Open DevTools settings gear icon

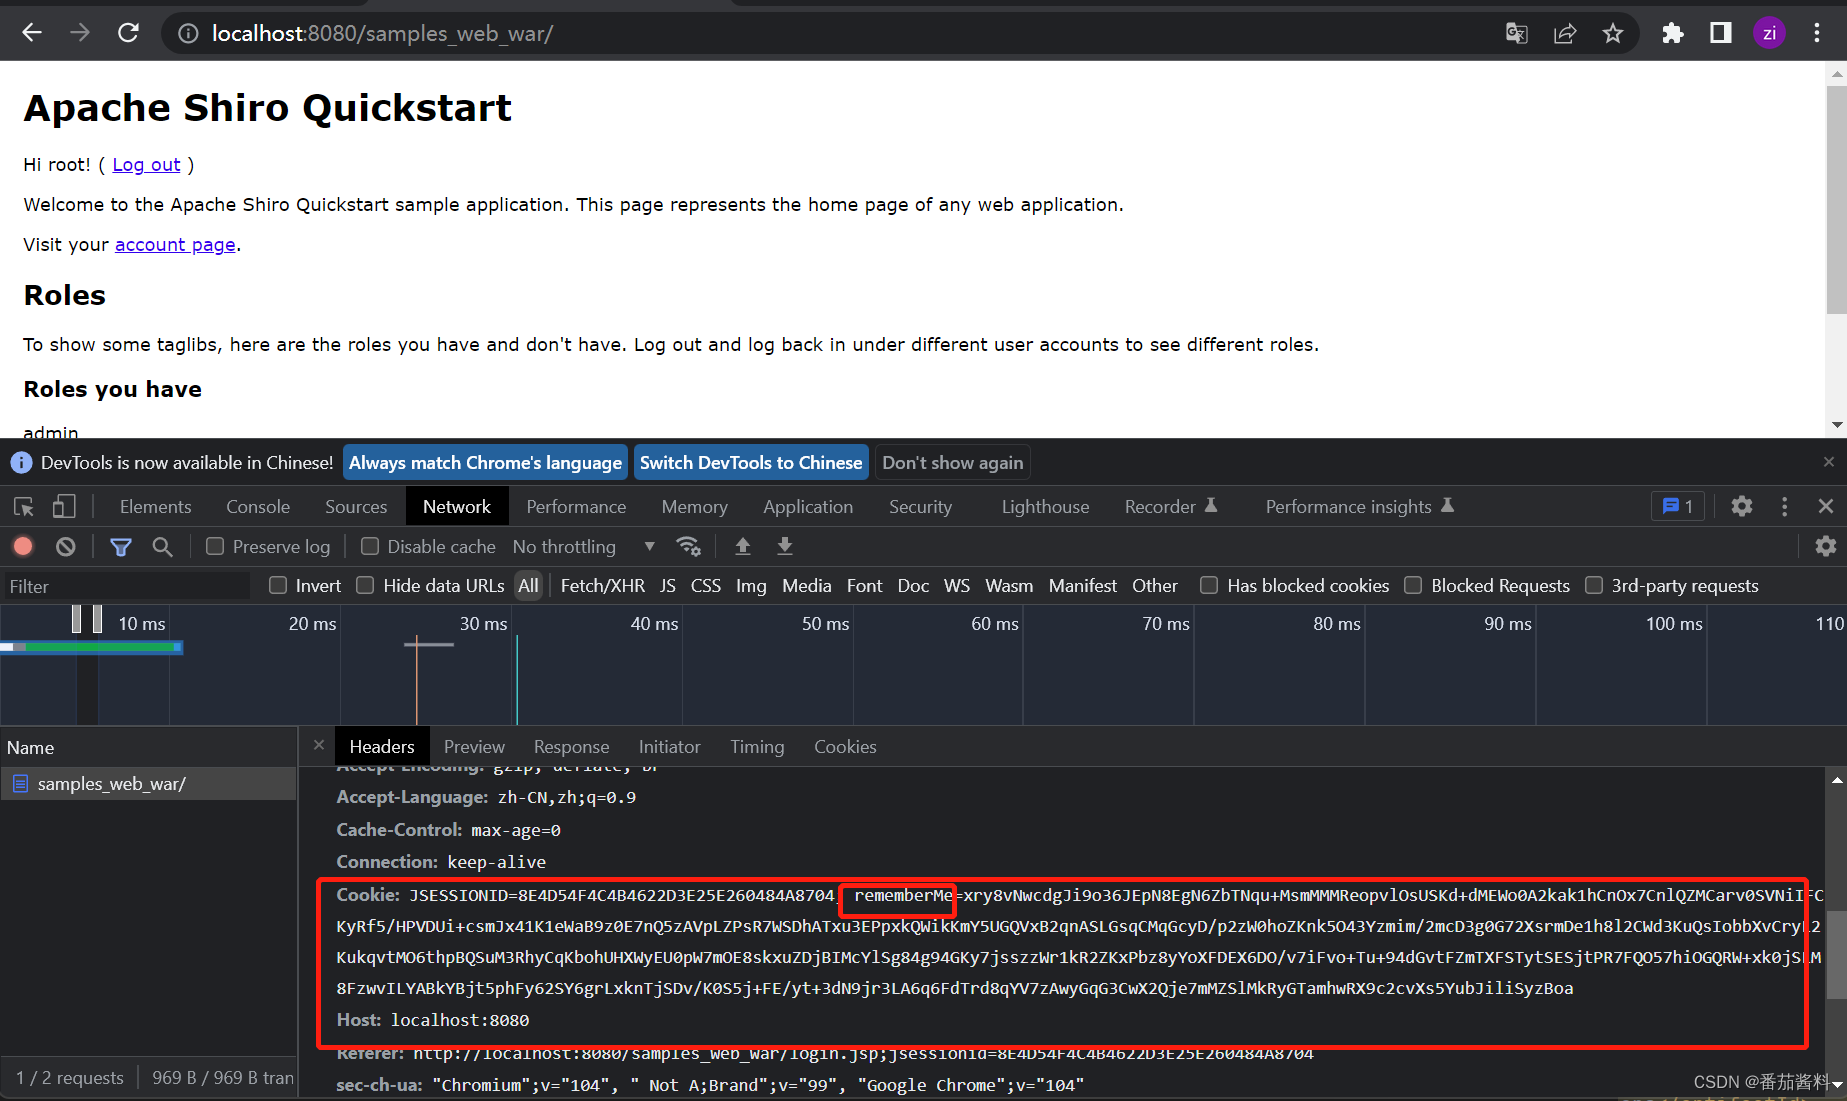click(x=1742, y=507)
